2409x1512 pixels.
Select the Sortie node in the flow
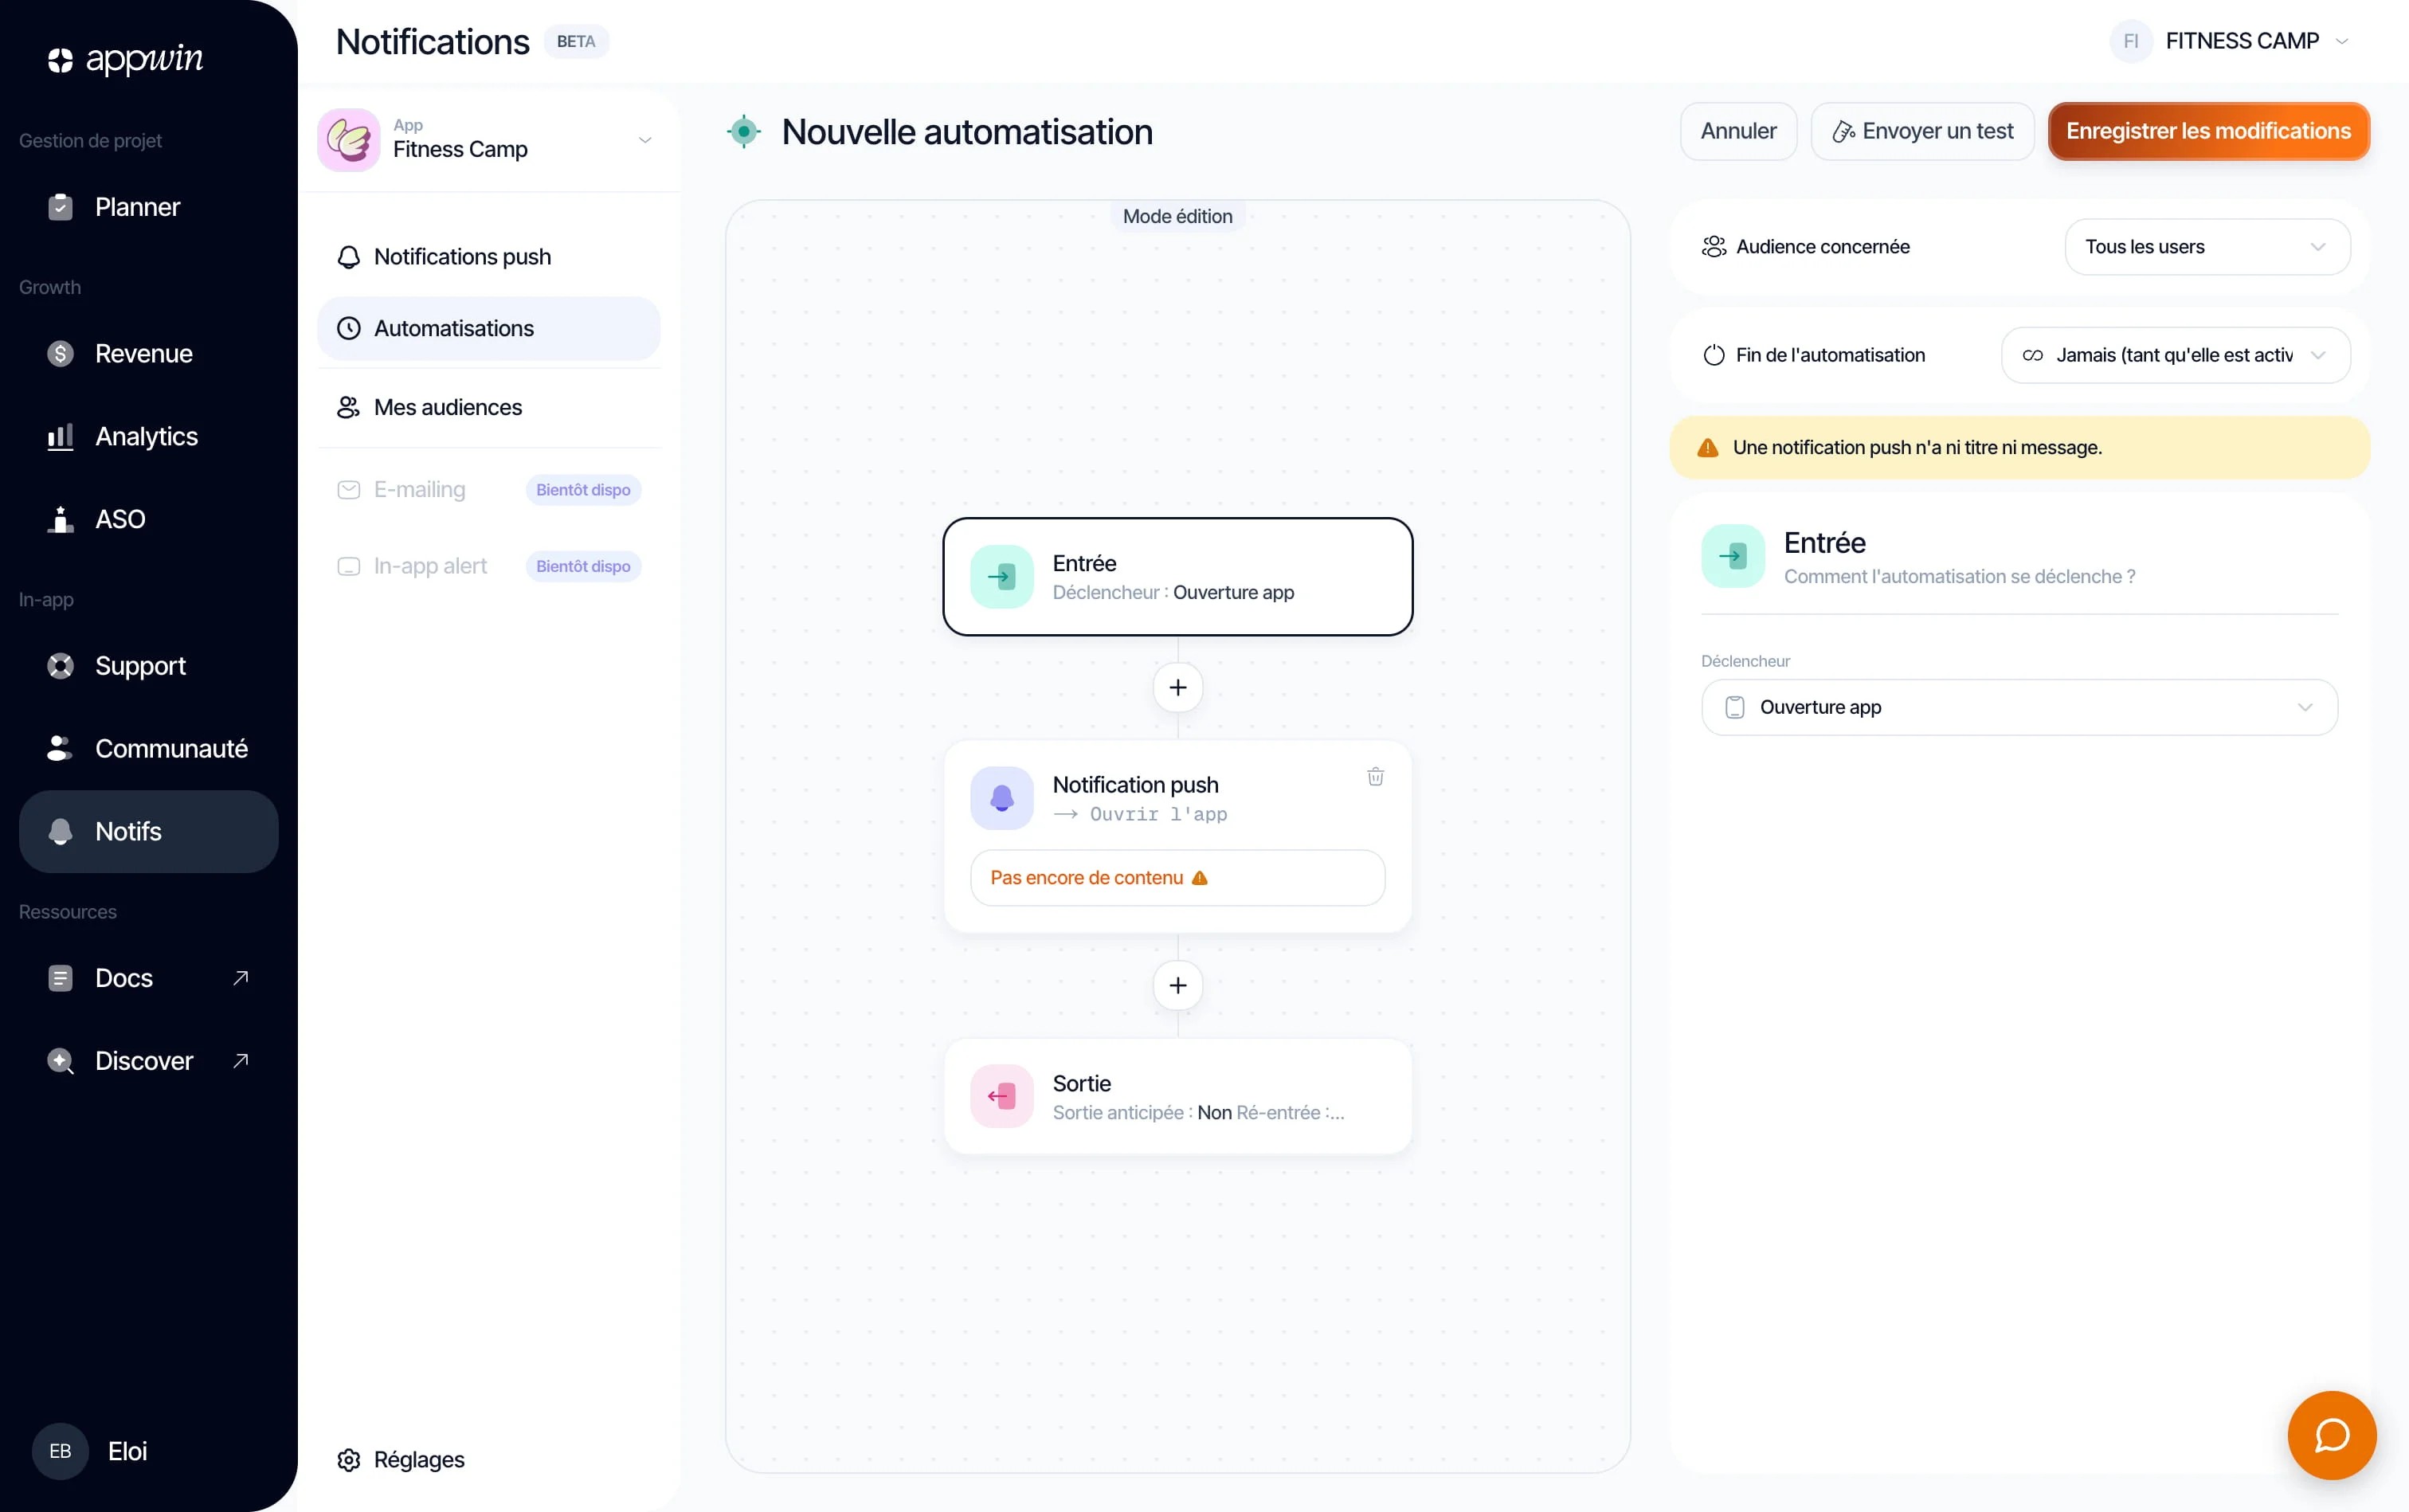[1178, 1096]
